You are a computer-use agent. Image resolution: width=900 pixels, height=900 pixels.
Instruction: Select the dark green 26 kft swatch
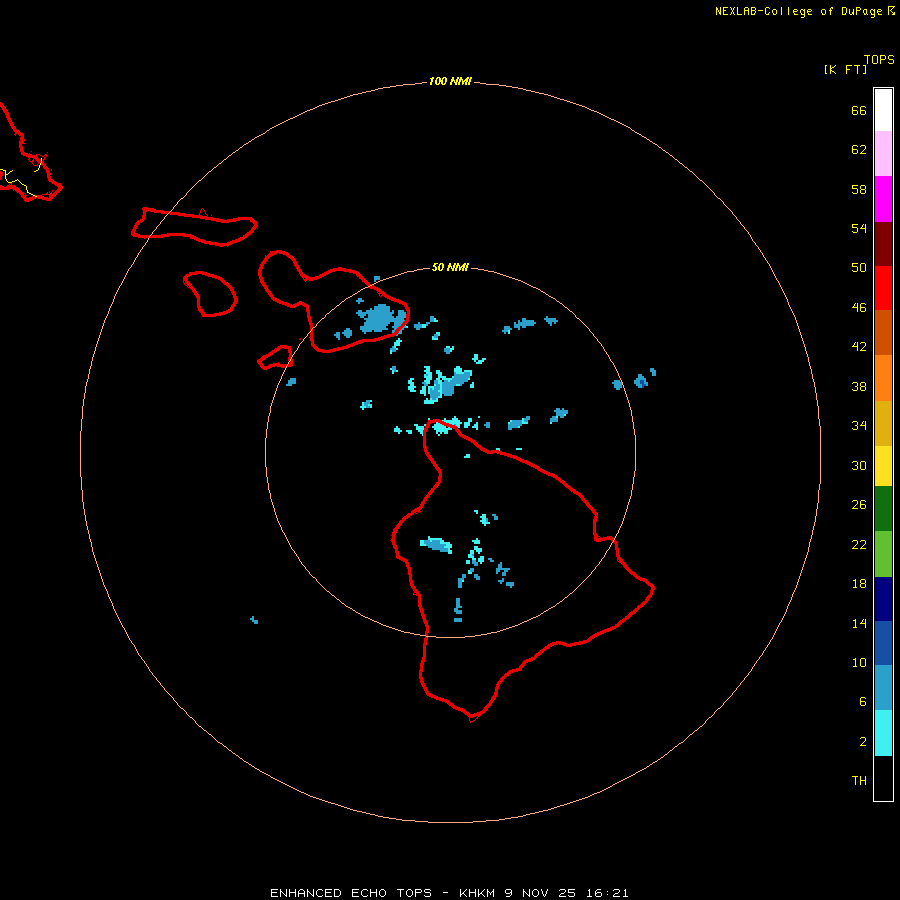(883, 509)
